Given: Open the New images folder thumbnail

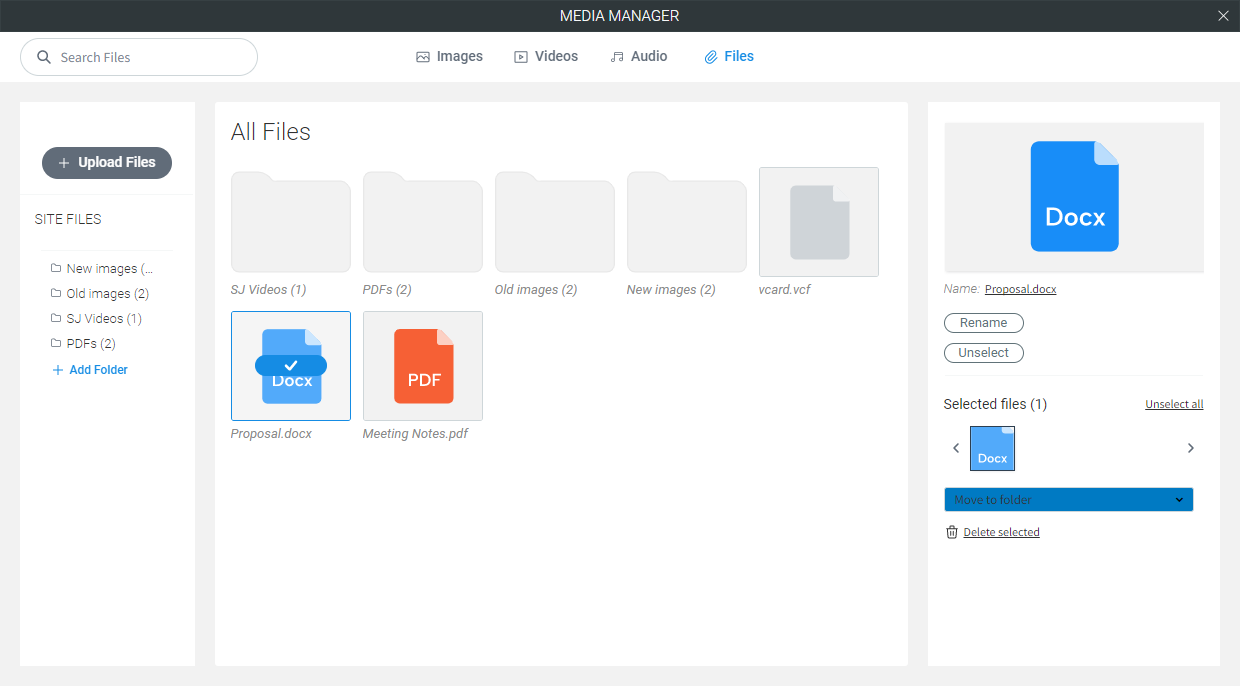Looking at the screenshot, I should click(687, 222).
